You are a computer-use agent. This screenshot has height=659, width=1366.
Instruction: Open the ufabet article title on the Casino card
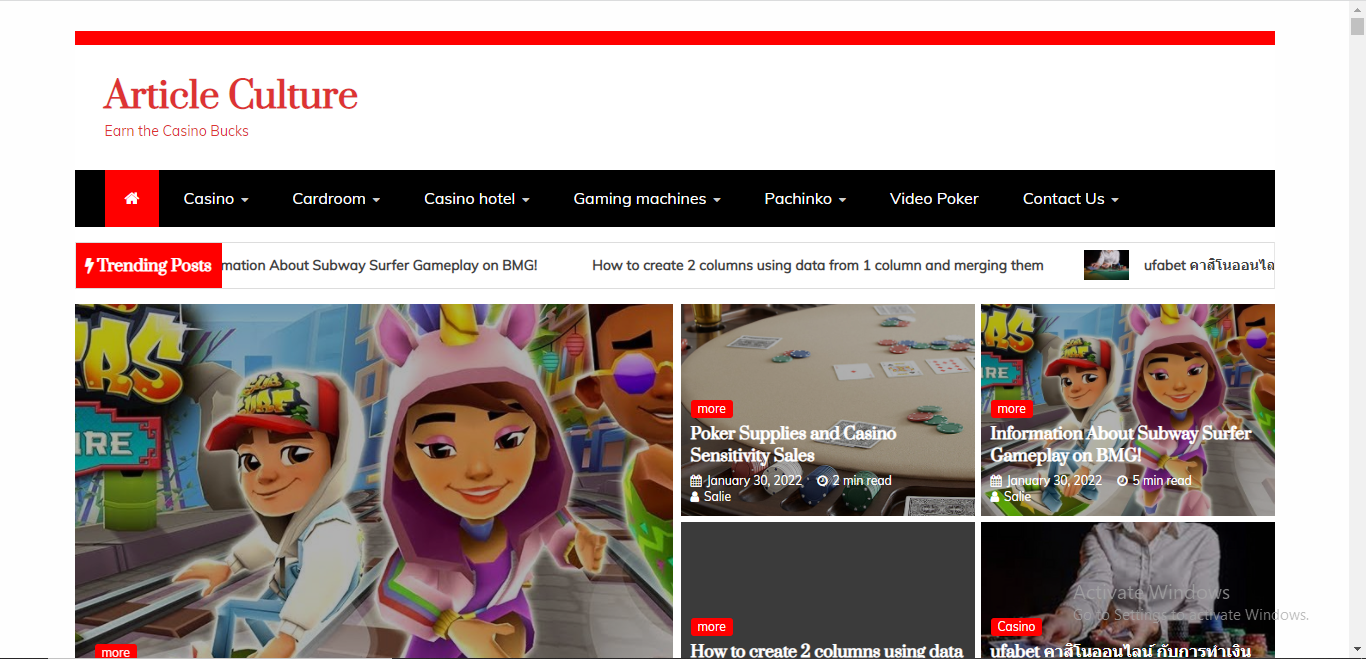[1120, 651]
